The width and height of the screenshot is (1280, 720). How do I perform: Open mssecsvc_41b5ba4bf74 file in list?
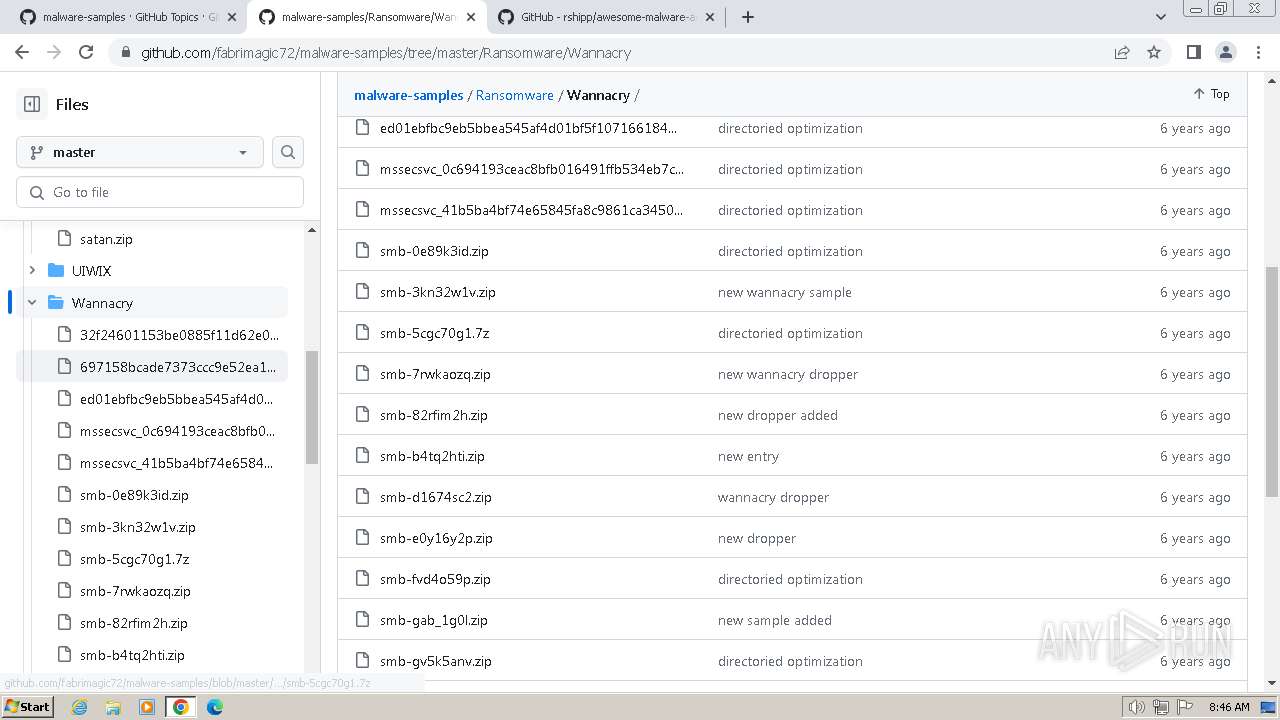point(532,210)
